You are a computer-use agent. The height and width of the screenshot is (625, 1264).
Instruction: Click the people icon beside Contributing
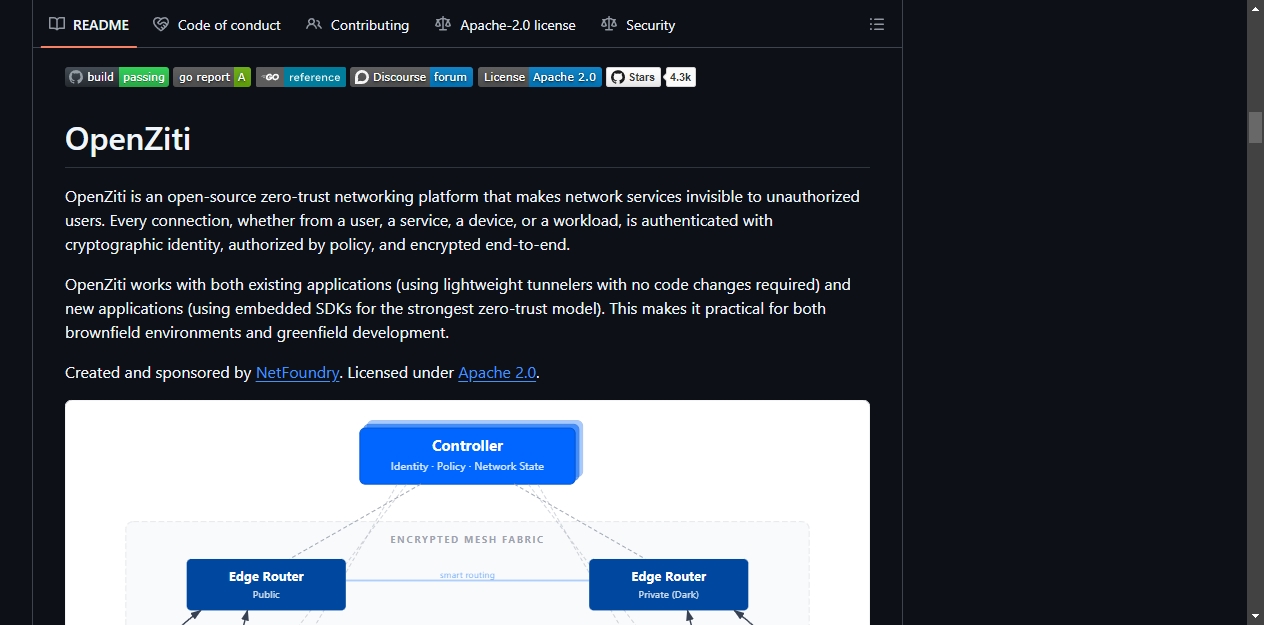point(314,24)
